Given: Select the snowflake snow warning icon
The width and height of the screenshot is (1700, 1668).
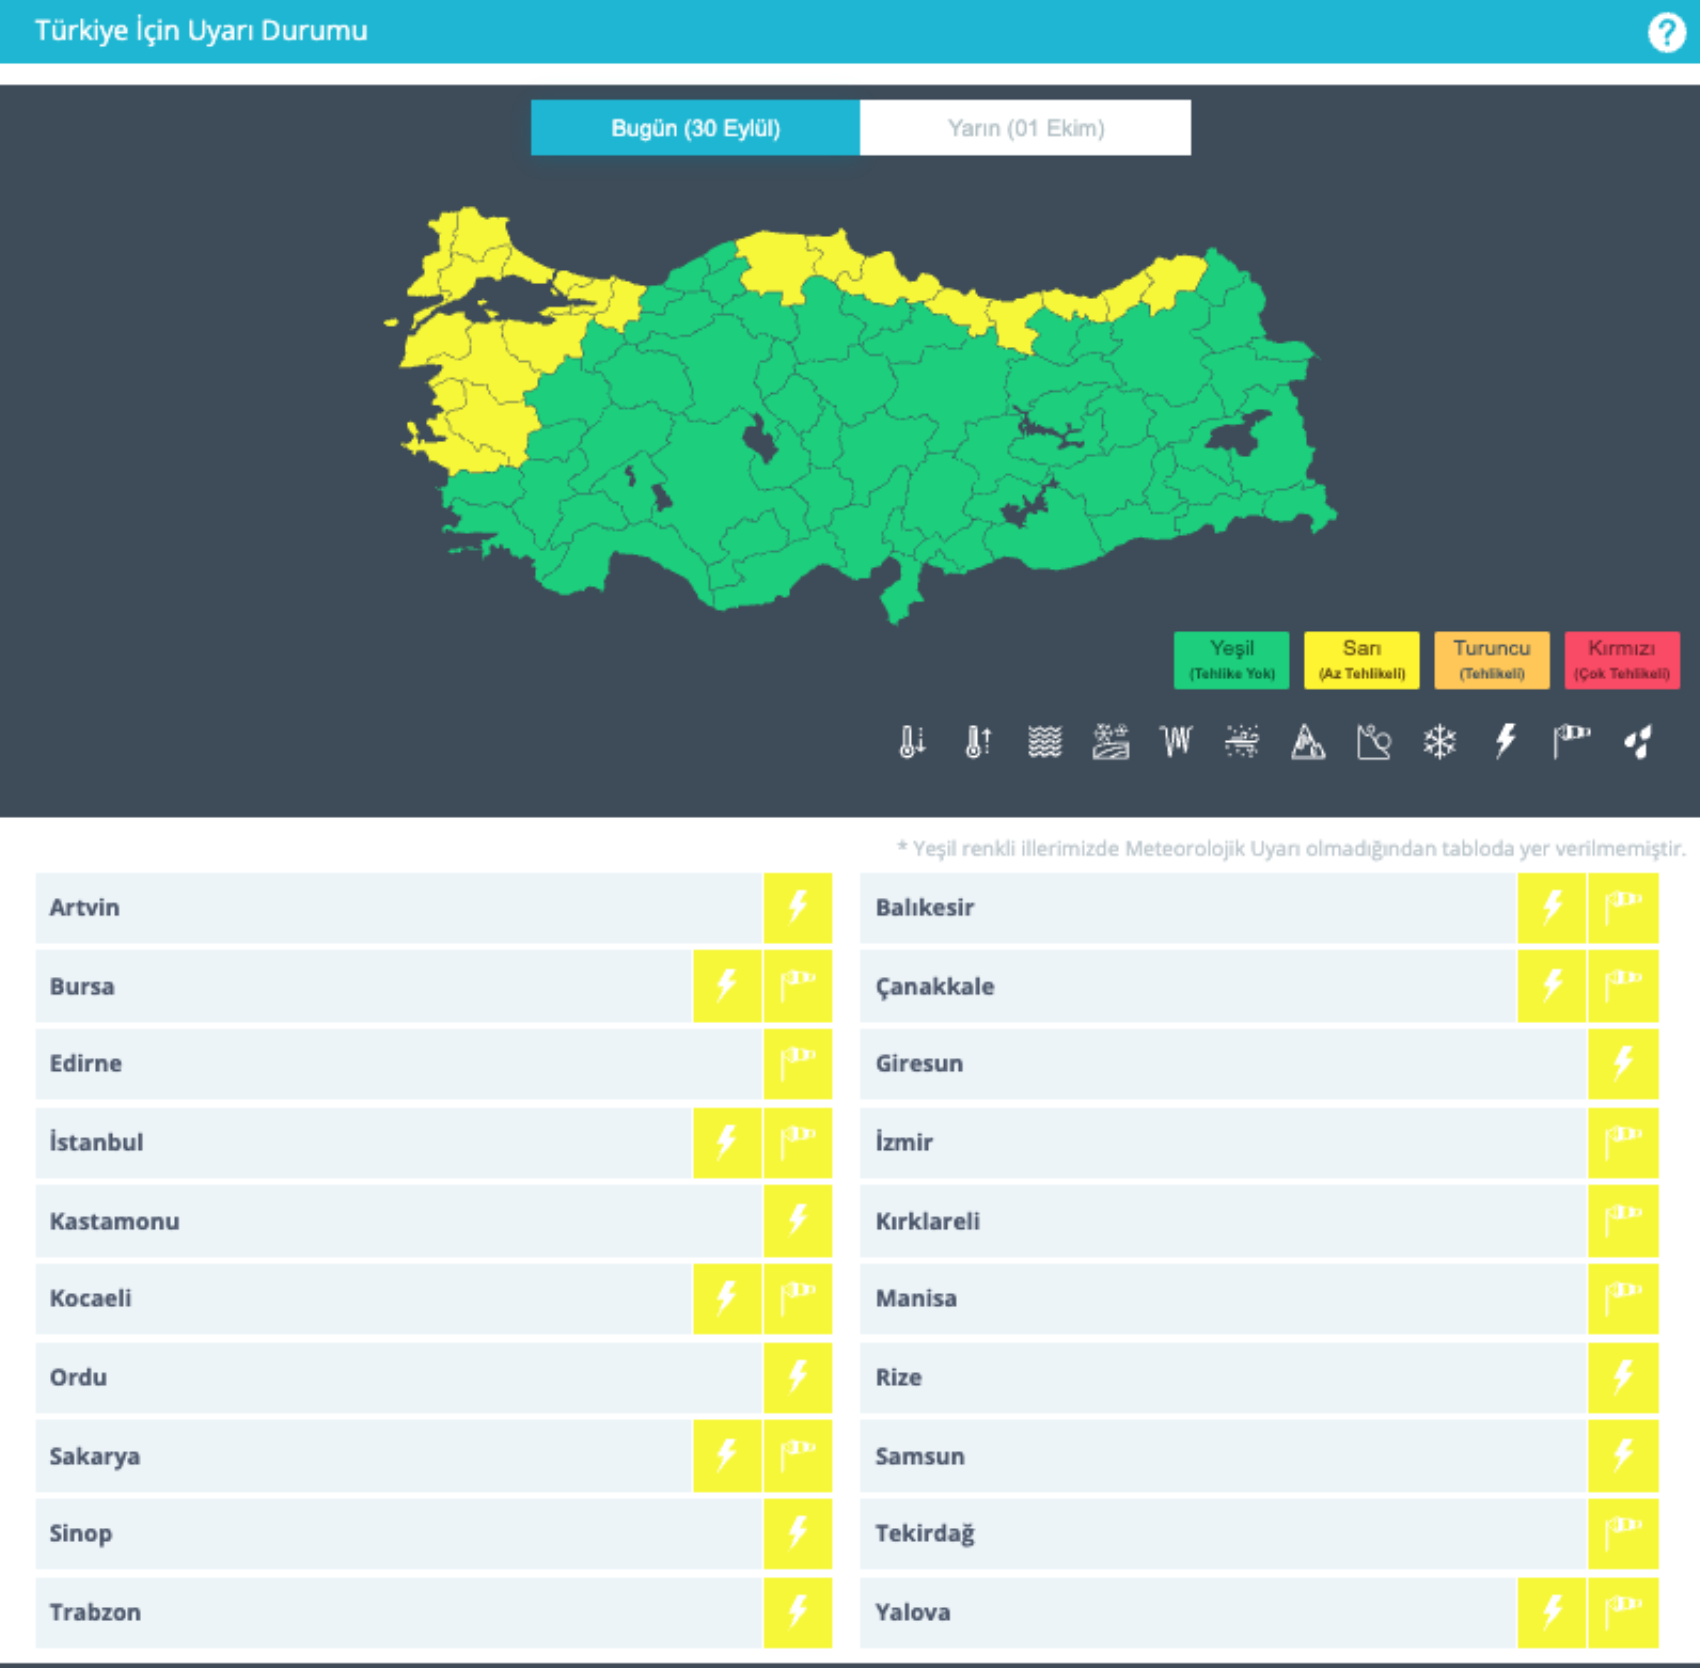Looking at the screenshot, I should coord(1440,742).
